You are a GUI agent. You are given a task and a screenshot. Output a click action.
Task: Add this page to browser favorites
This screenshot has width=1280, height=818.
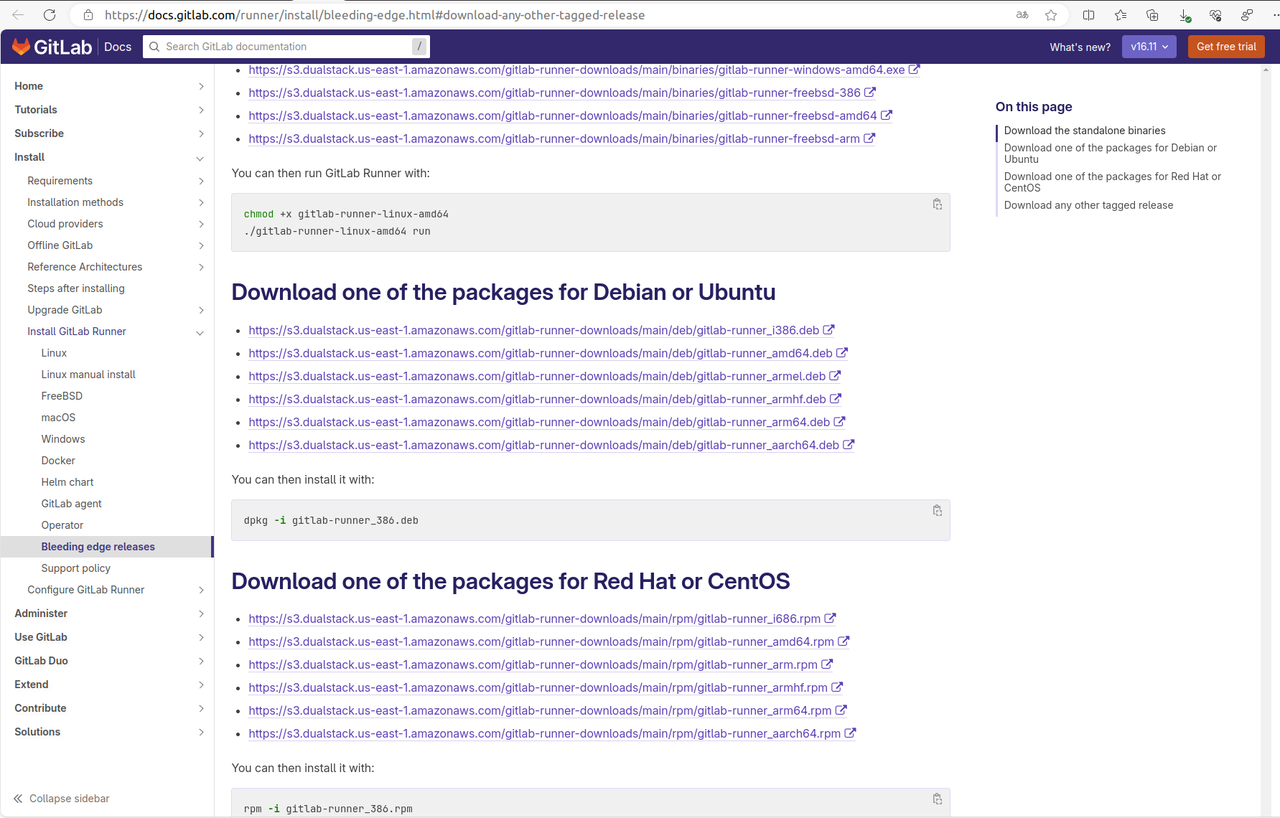click(x=1051, y=15)
